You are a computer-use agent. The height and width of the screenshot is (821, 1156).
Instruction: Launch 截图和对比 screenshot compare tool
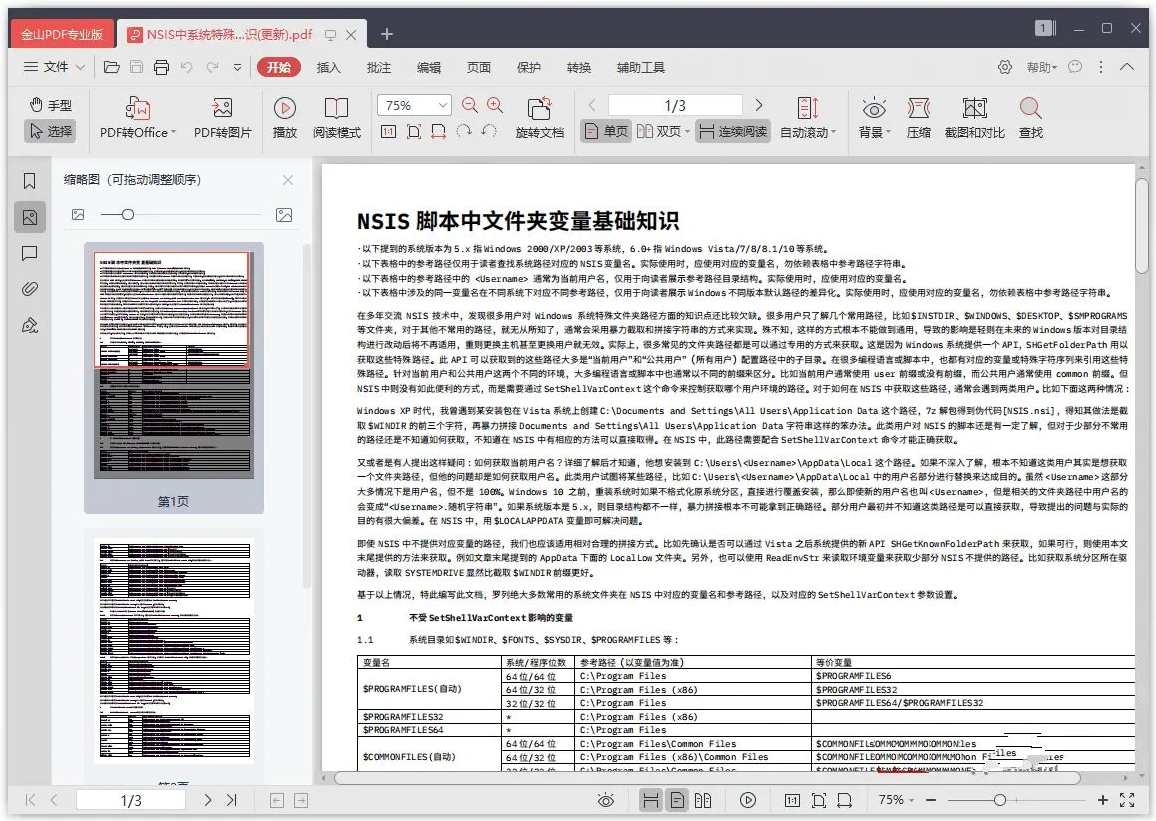tap(973, 117)
